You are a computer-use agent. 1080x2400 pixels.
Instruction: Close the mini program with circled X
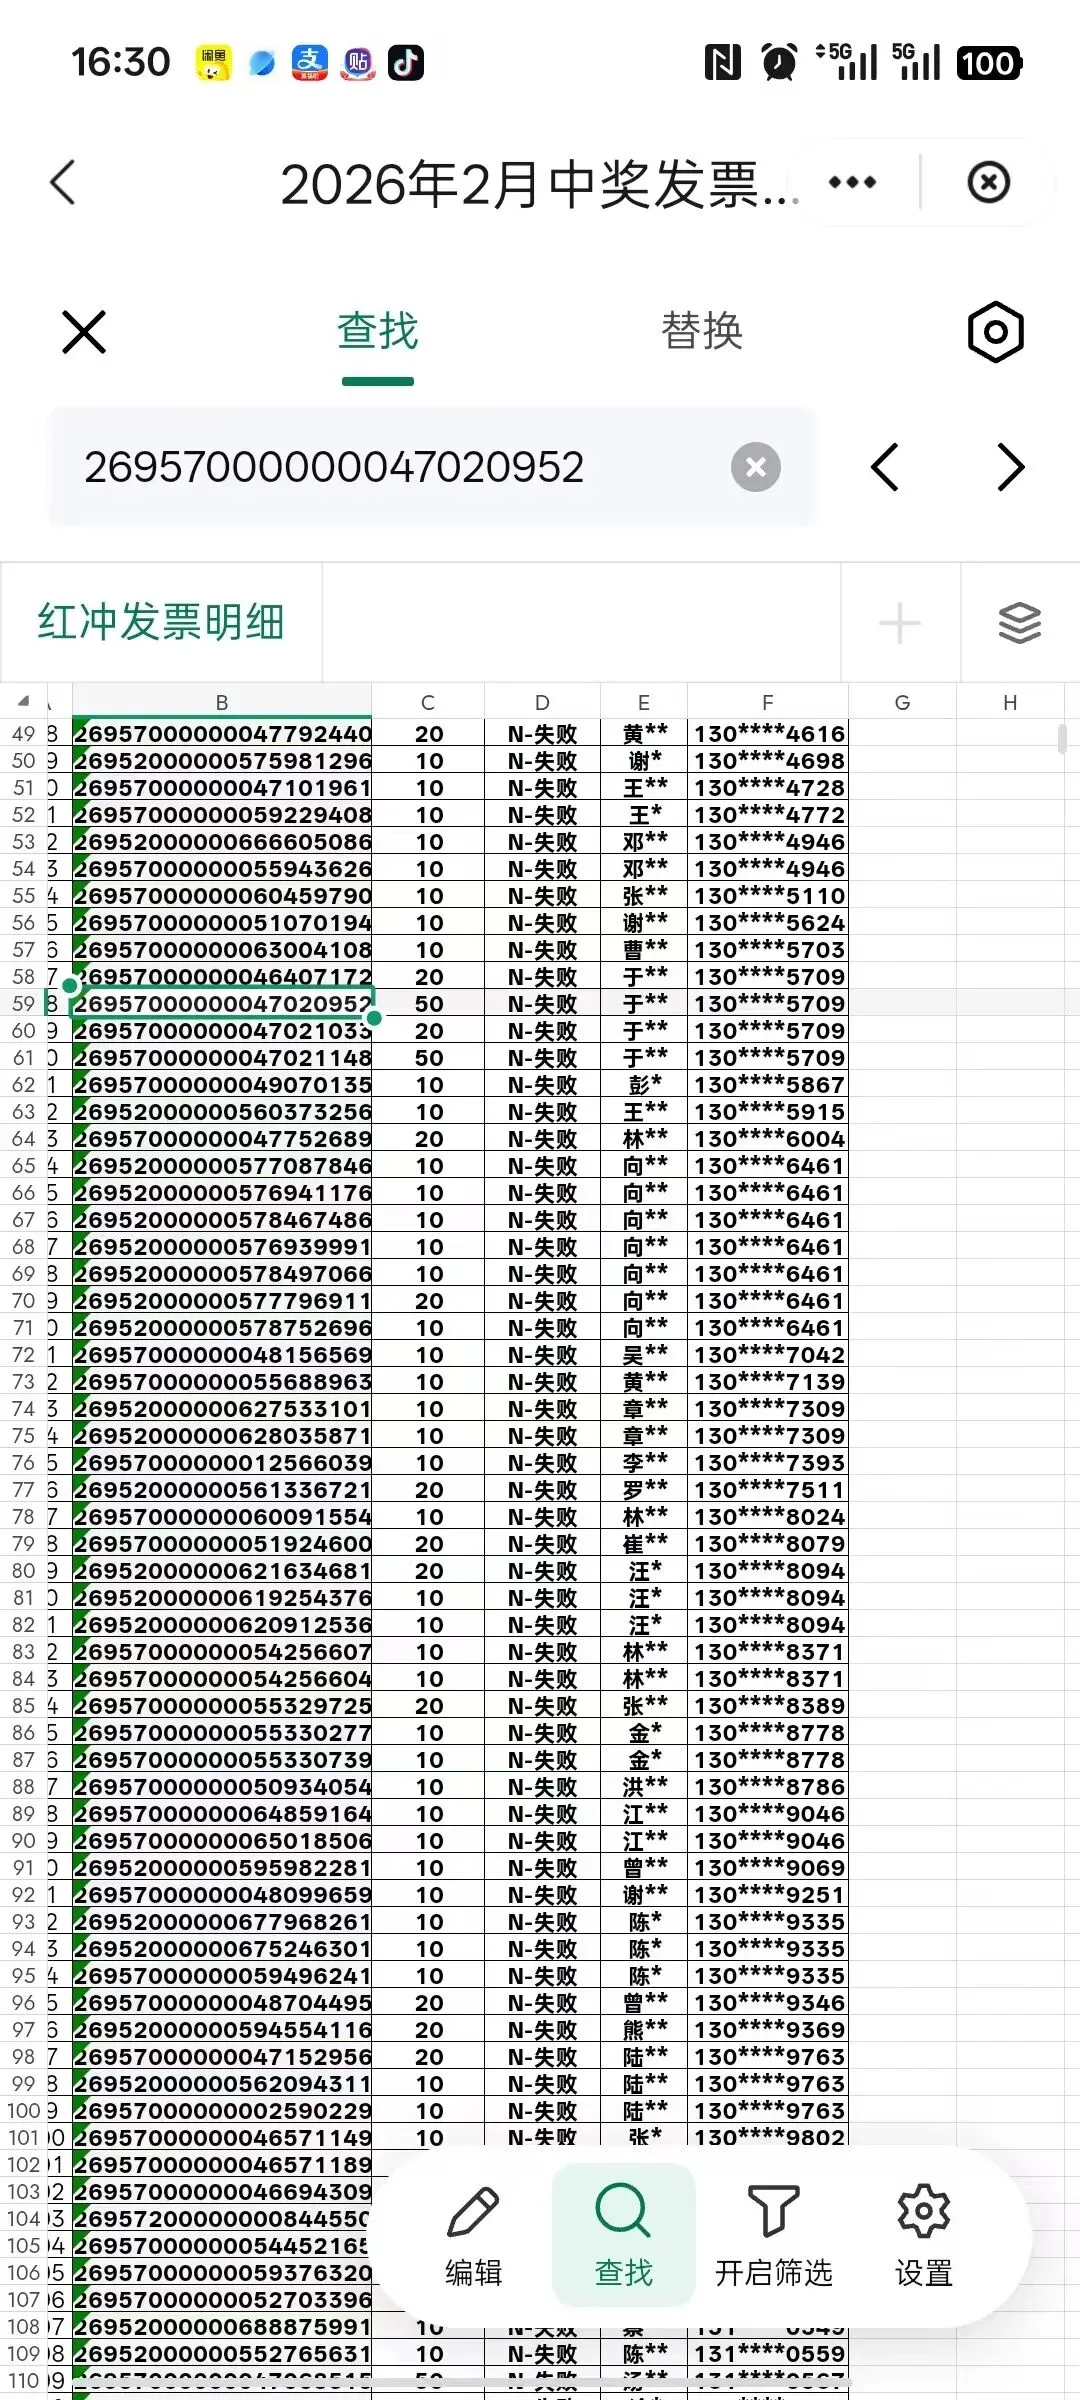pos(988,182)
